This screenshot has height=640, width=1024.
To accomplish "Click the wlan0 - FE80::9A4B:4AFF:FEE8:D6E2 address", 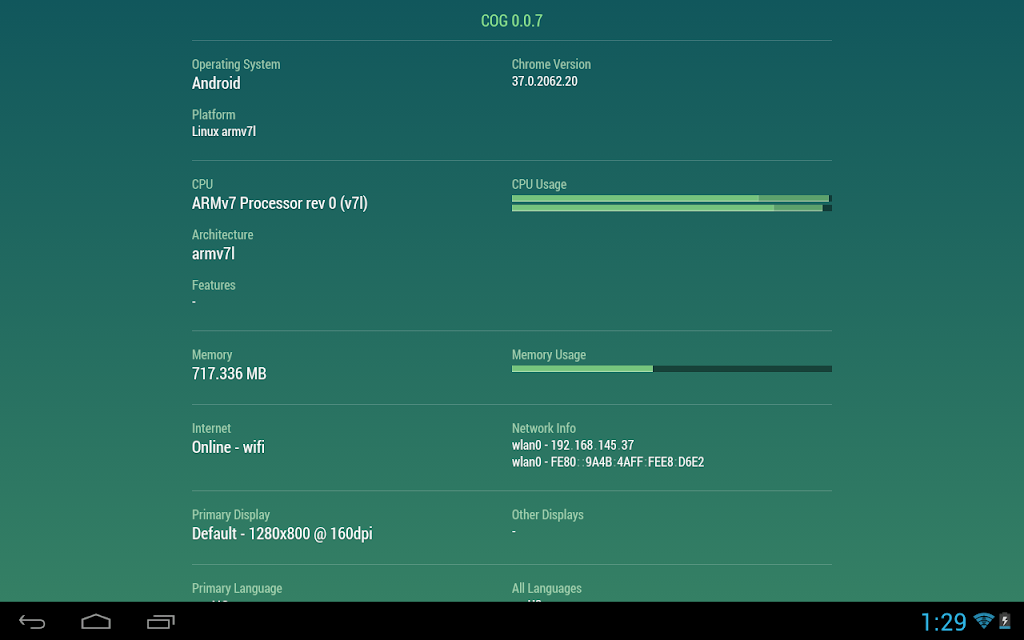I will (x=608, y=462).
